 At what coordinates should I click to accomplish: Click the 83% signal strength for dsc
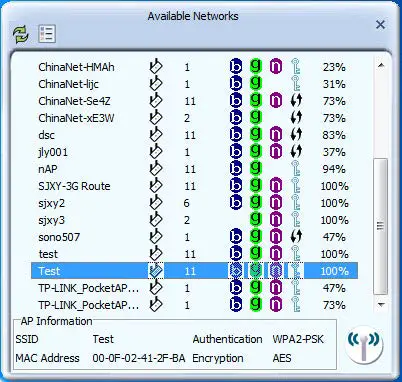pyautogui.click(x=334, y=135)
